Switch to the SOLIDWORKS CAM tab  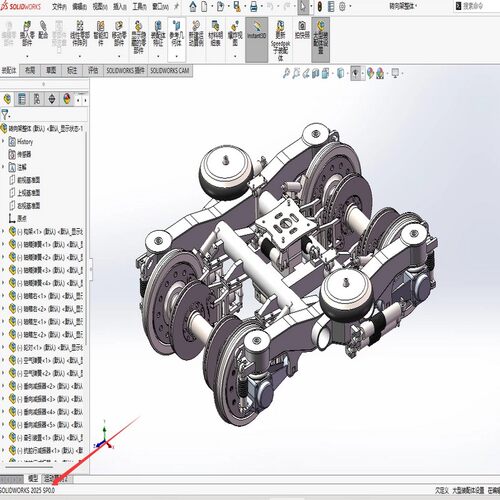coord(170,70)
